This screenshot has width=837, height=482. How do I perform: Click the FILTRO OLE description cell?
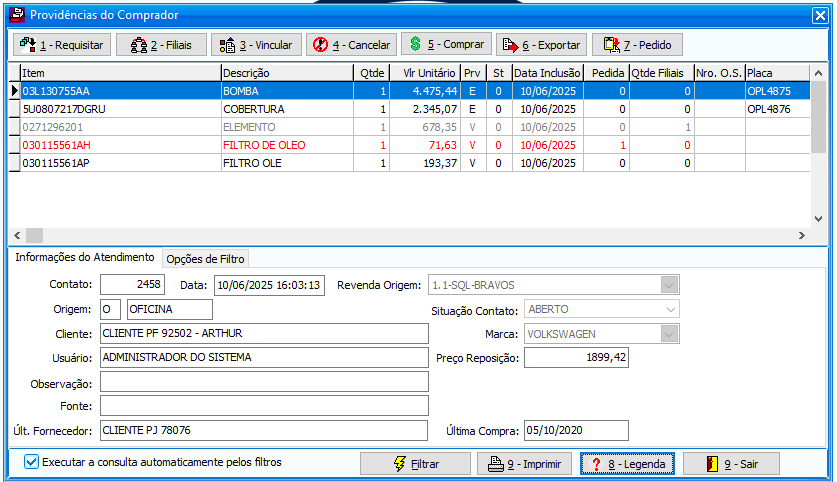click(287, 163)
